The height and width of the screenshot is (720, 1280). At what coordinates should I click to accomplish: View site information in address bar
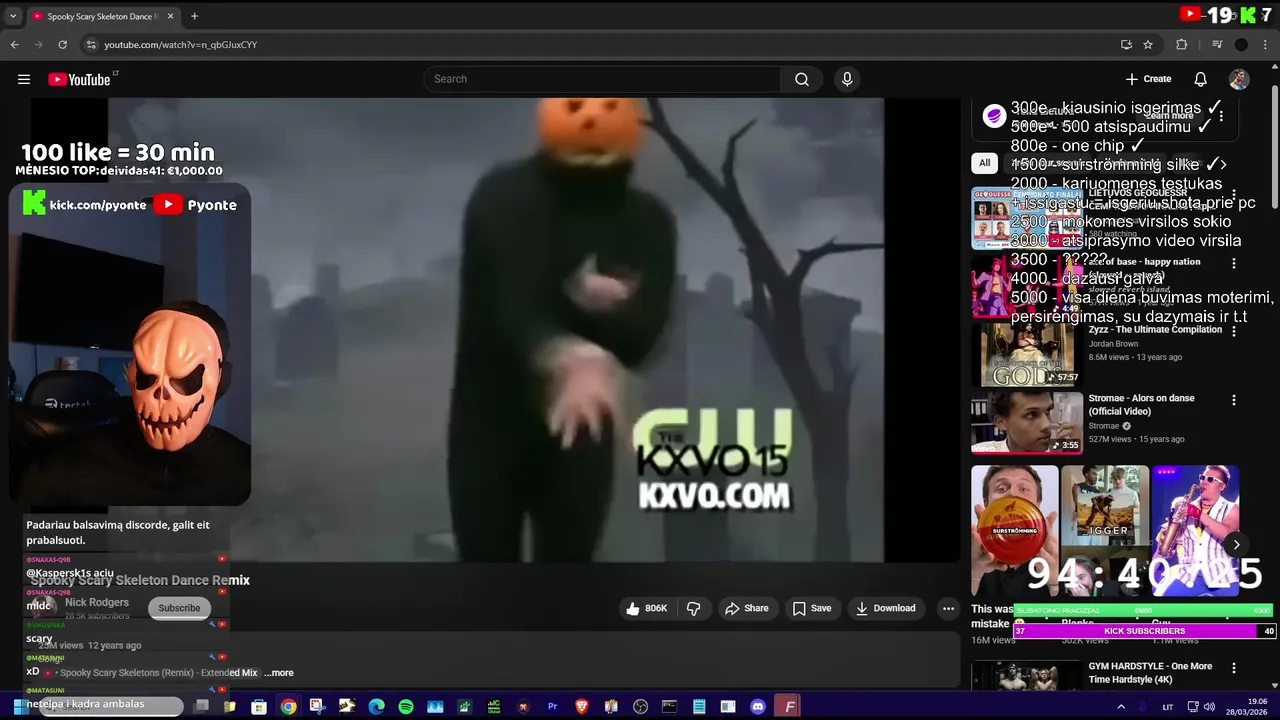[x=91, y=44]
